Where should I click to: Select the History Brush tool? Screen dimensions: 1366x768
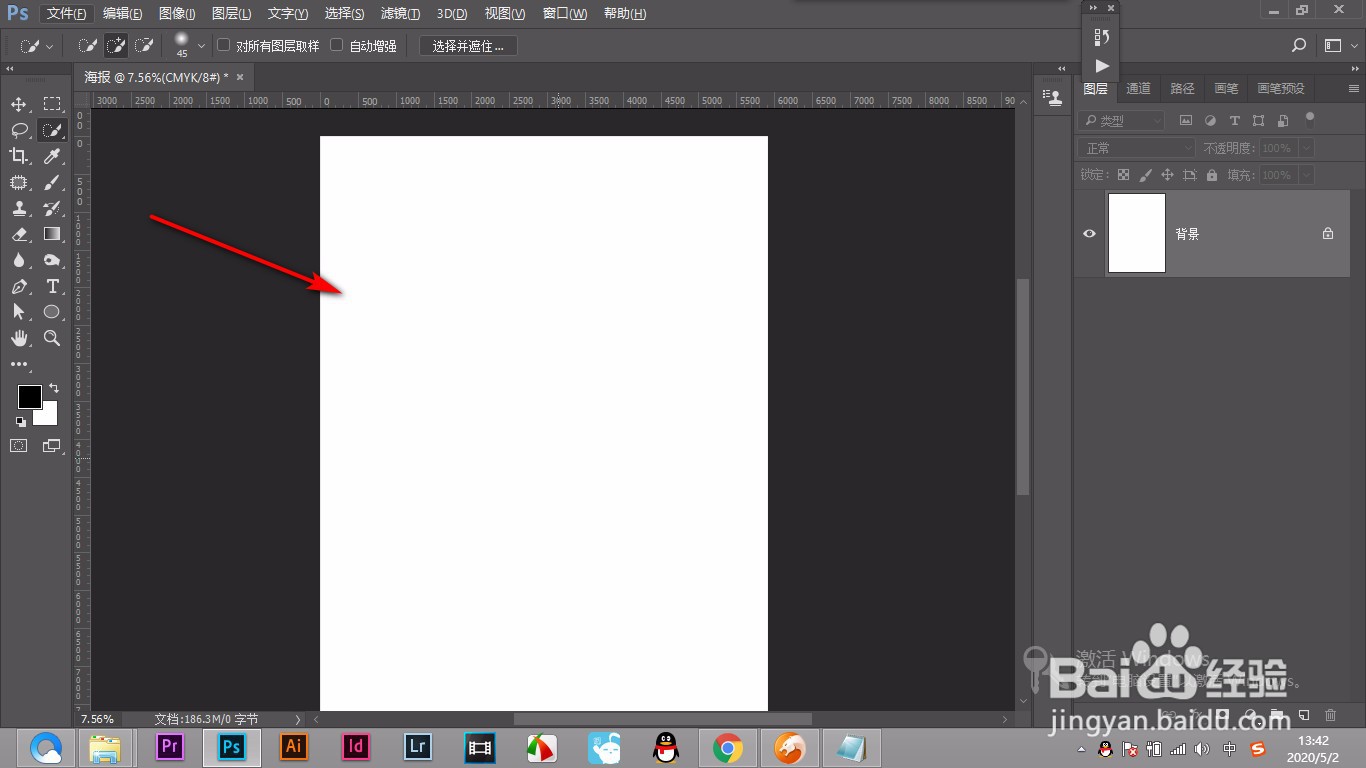(x=52, y=208)
